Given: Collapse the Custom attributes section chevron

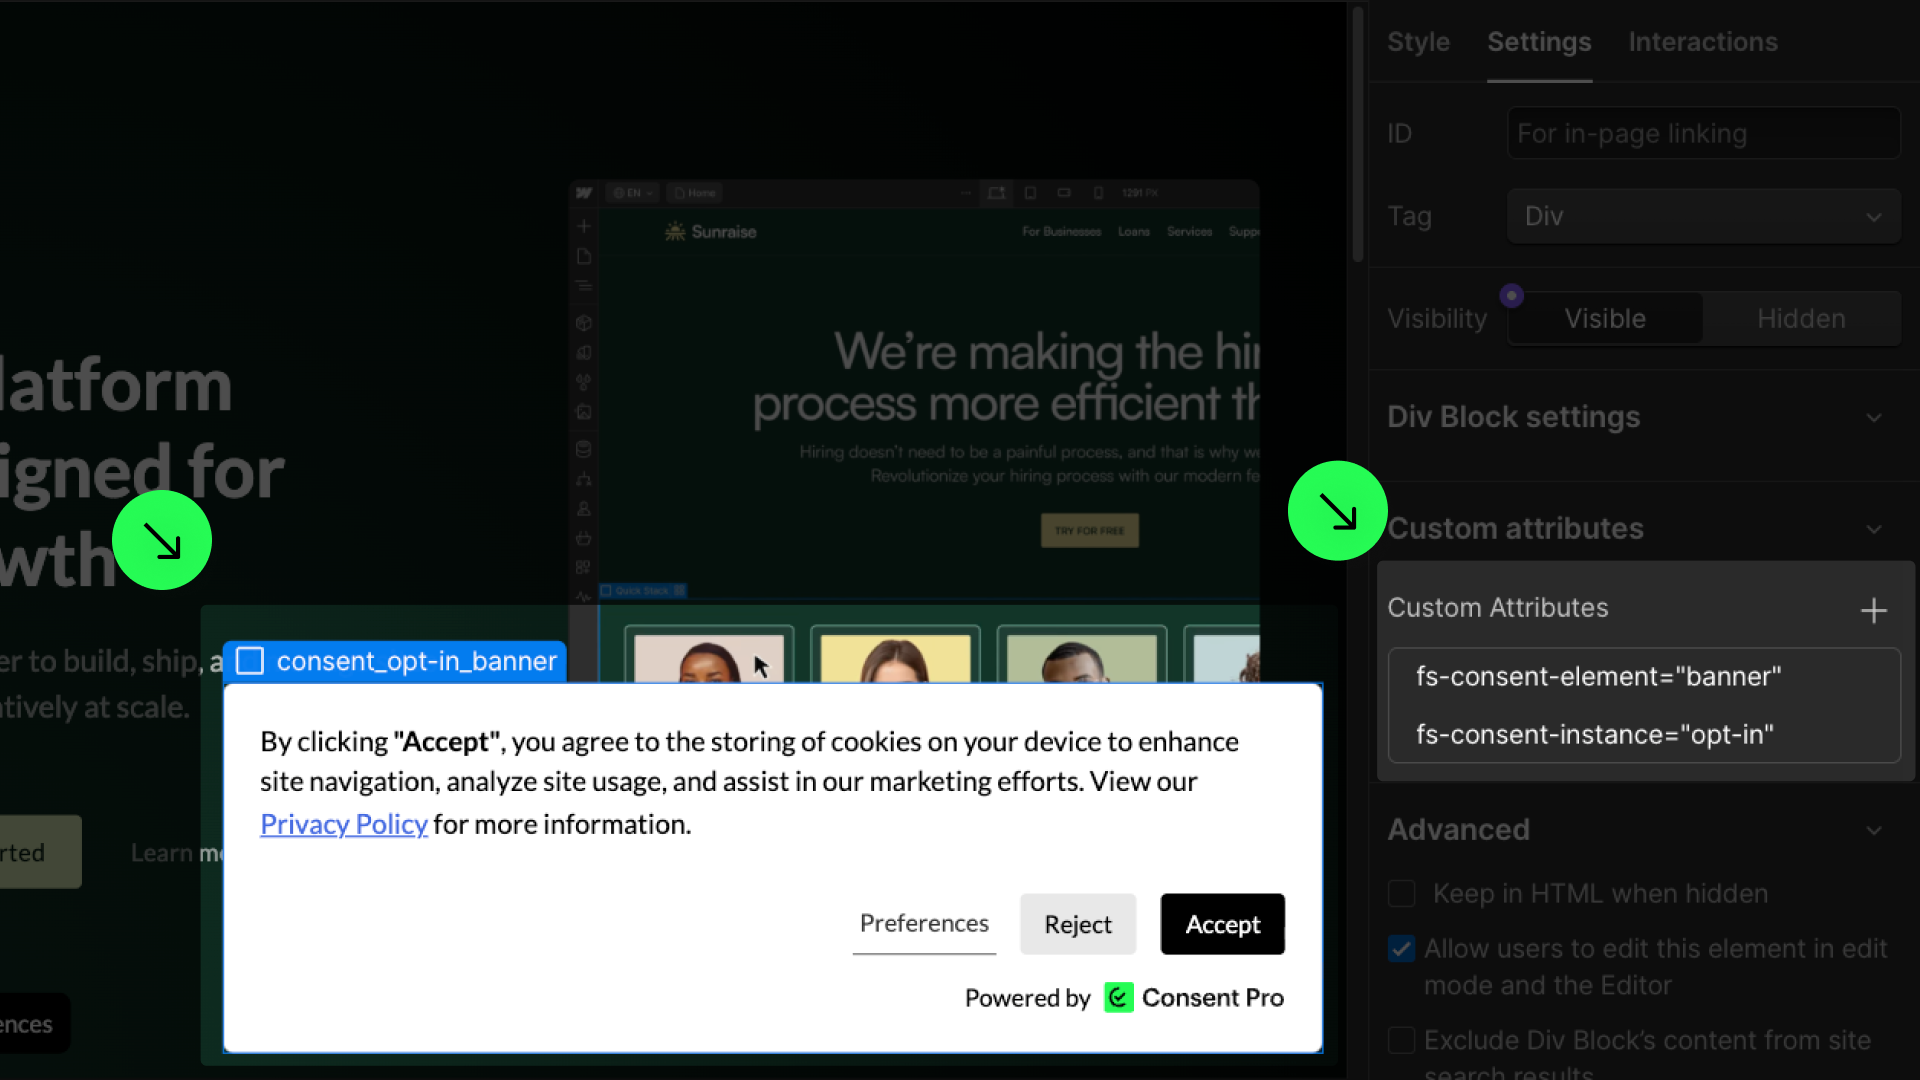Looking at the screenshot, I should [x=1873, y=529].
